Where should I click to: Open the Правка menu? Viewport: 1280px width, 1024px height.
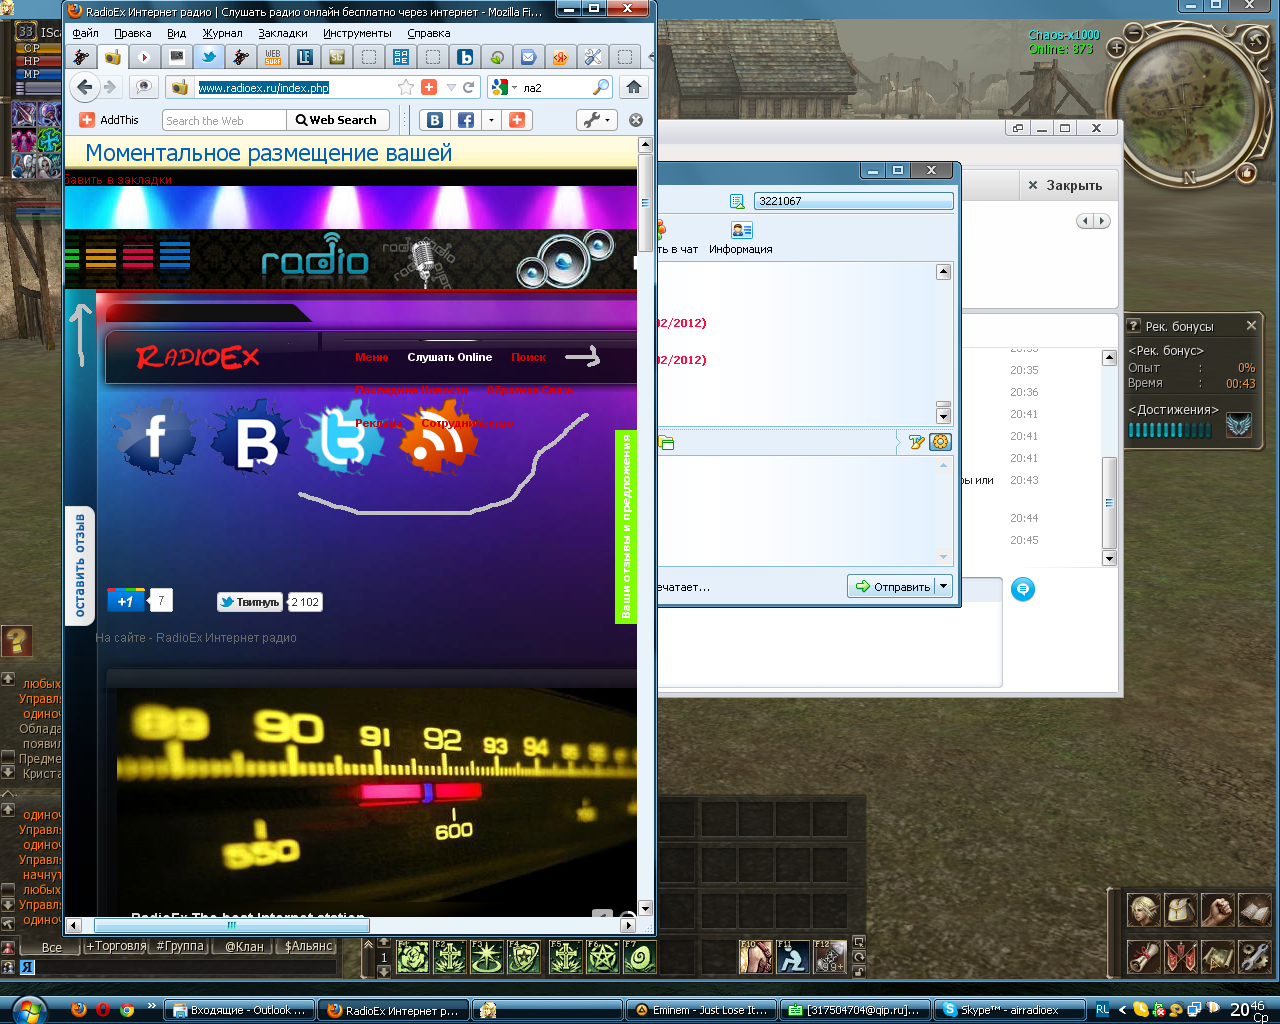point(133,33)
